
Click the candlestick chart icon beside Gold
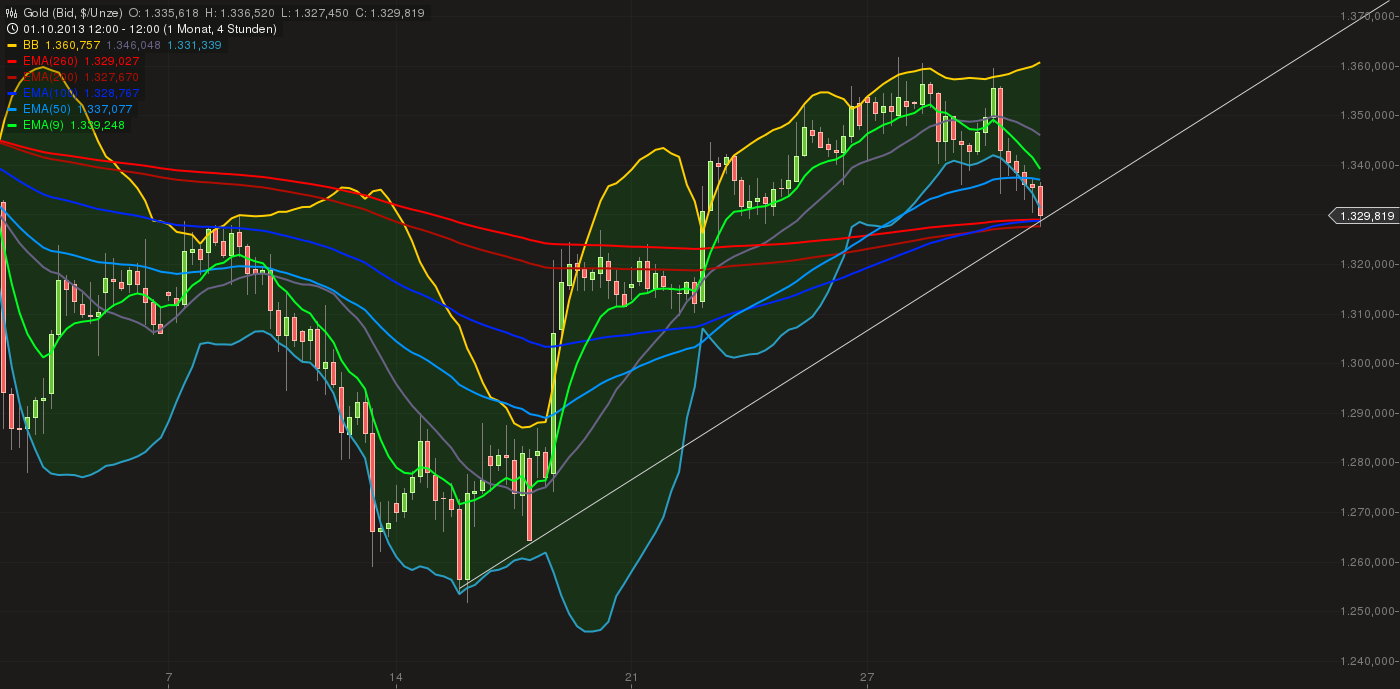point(11,13)
